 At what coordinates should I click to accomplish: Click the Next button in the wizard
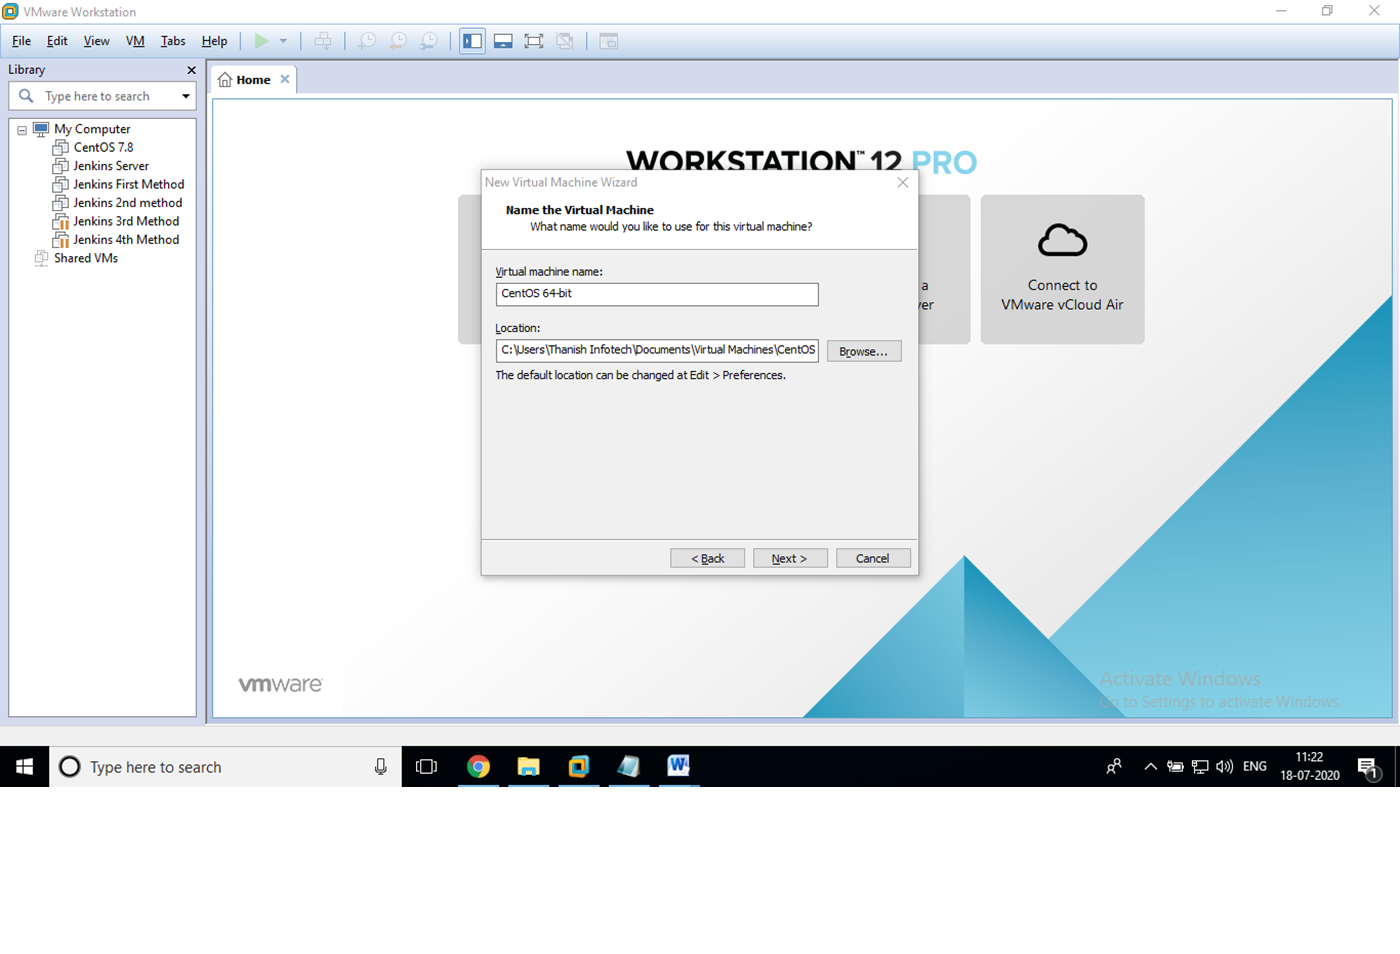(790, 557)
